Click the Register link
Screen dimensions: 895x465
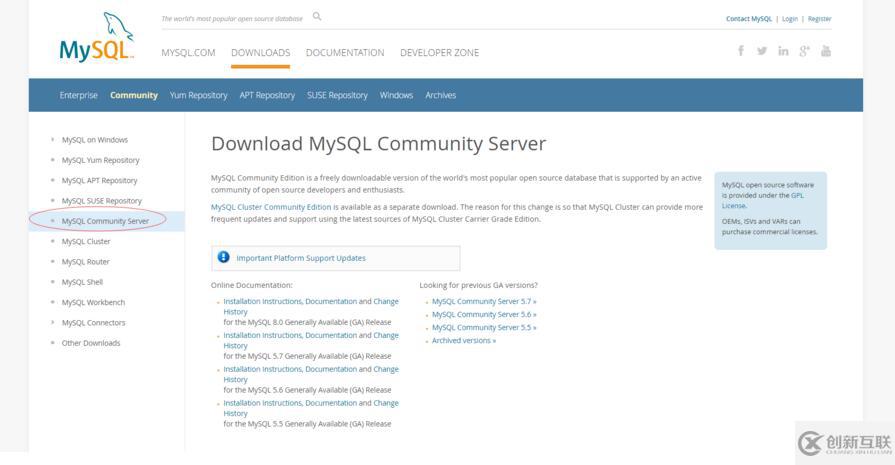coord(820,19)
